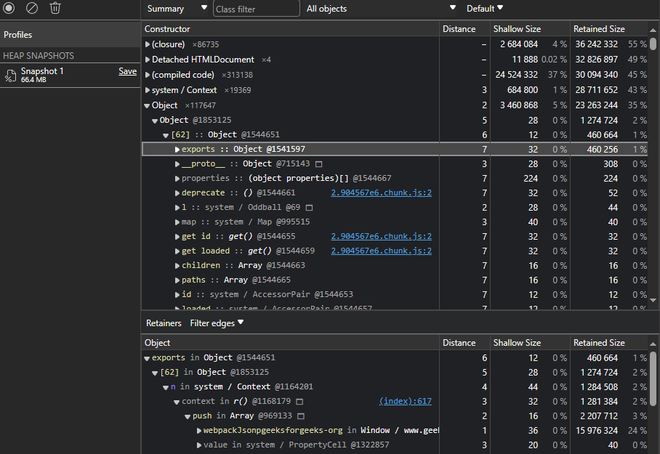Open get id source link

click(x=381, y=236)
